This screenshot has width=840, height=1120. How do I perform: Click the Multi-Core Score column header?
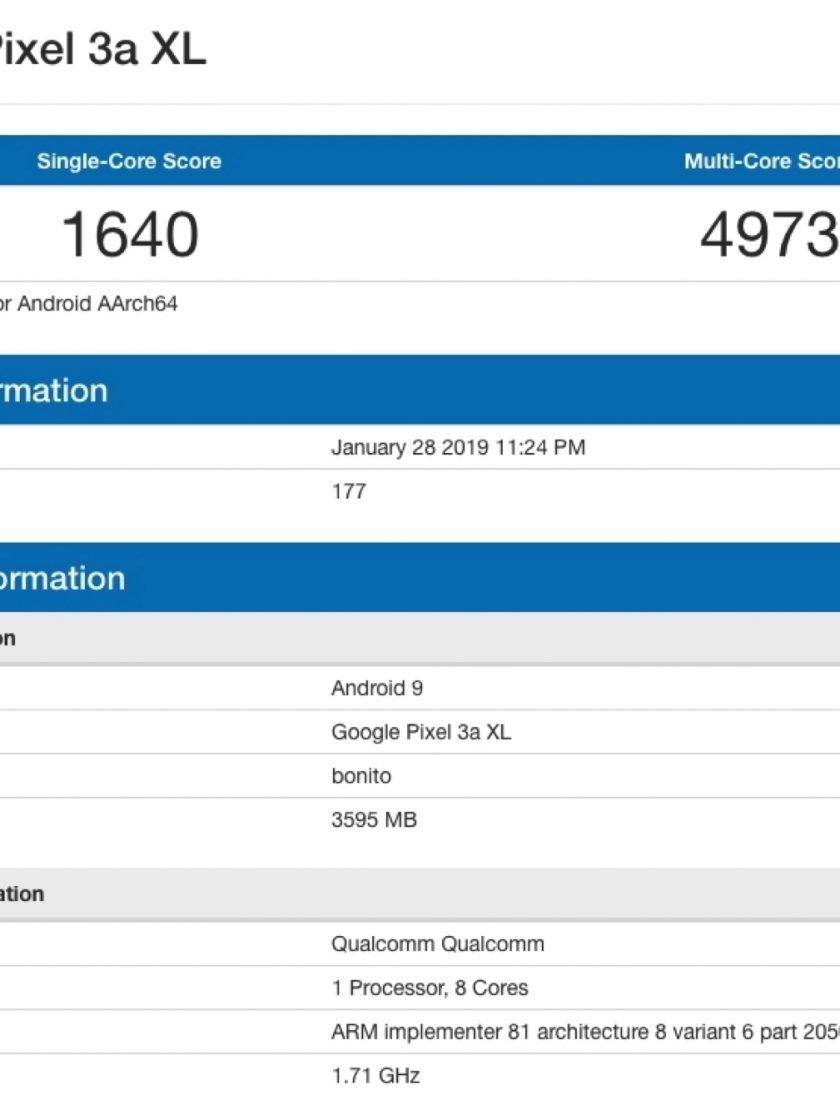point(760,161)
